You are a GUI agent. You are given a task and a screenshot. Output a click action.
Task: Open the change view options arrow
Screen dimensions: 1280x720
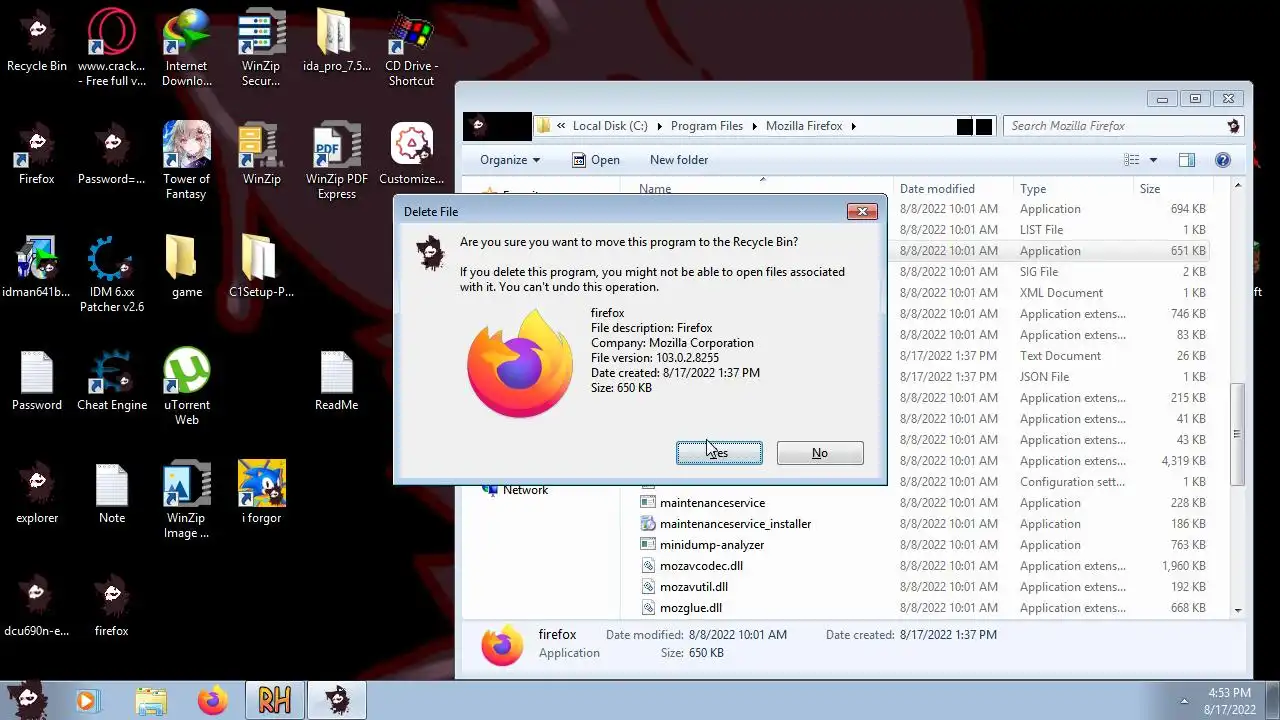[x=1152, y=160]
